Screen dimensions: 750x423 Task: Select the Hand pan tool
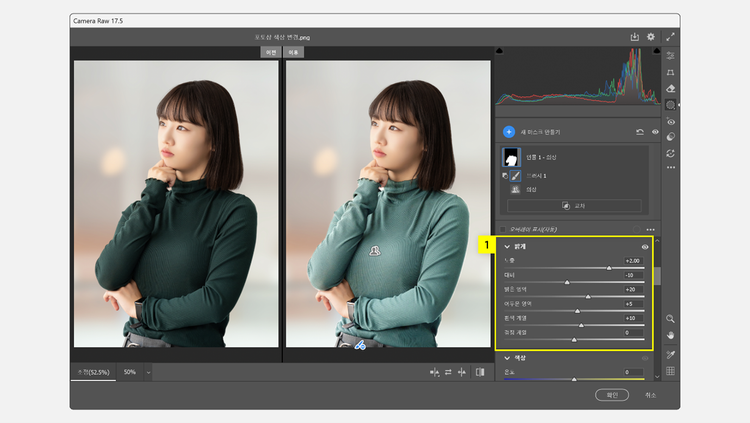click(x=670, y=334)
